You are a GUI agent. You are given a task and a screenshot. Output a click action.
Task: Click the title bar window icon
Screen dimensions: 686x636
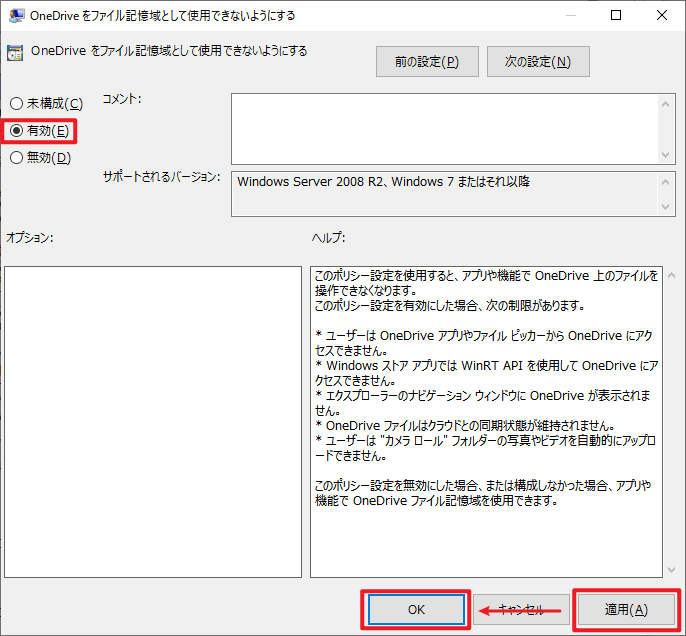pyautogui.click(x=16, y=16)
